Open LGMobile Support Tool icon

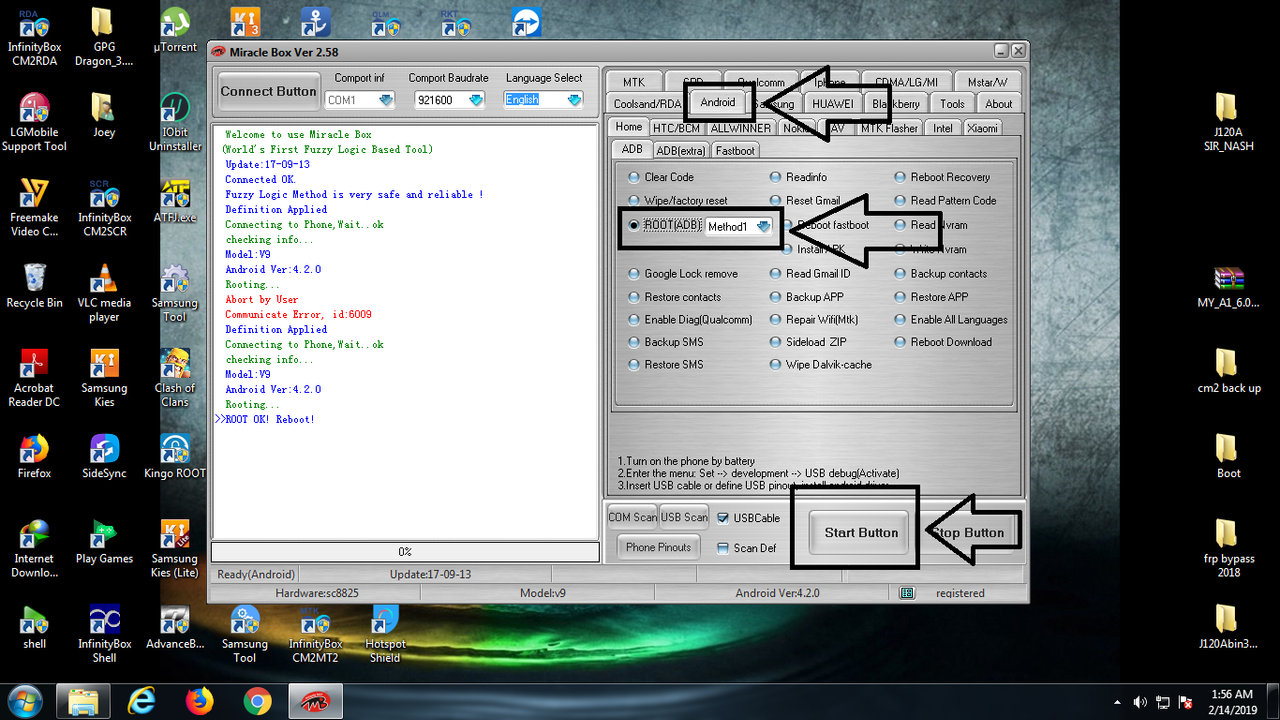coord(34,122)
